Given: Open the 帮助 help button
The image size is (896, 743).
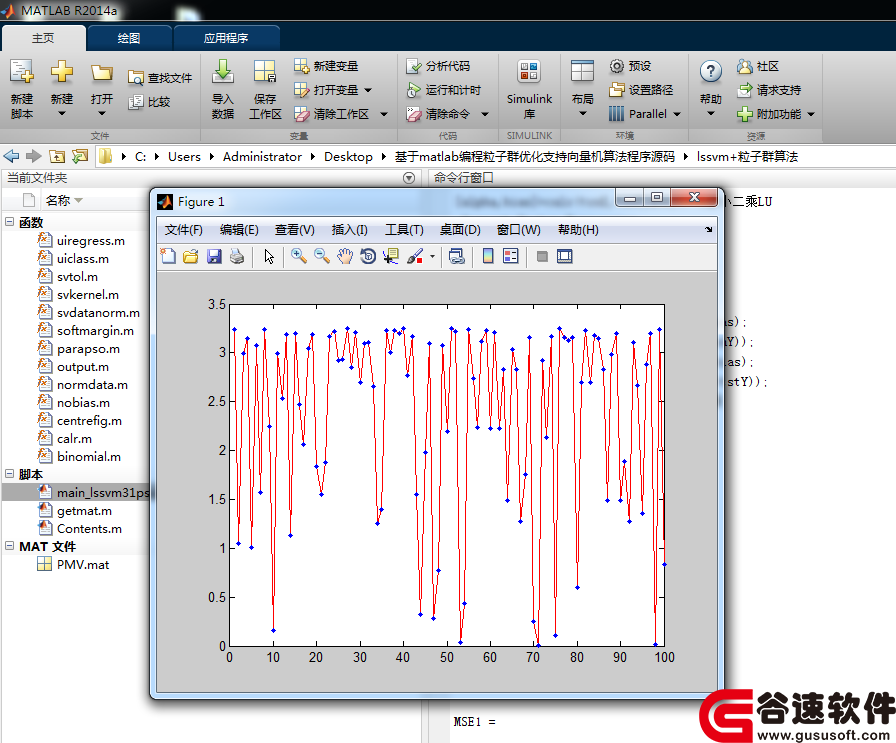Looking at the screenshot, I should point(711,90).
